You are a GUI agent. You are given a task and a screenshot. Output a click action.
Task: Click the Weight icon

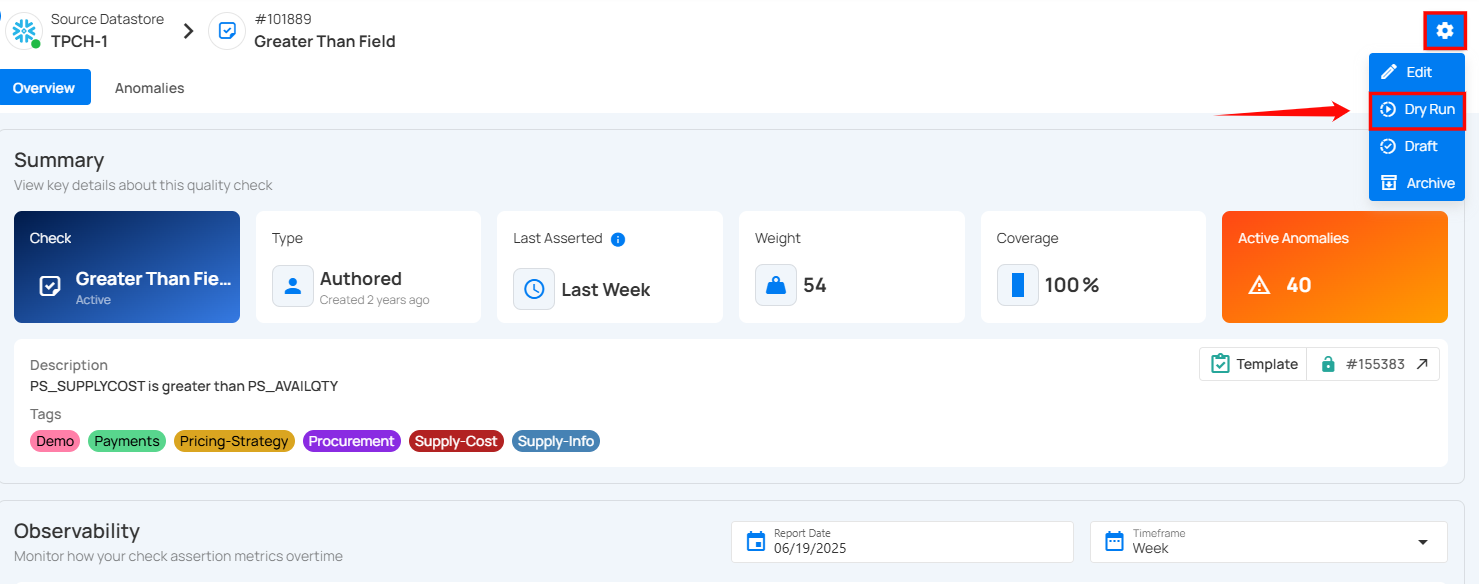[x=776, y=285]
